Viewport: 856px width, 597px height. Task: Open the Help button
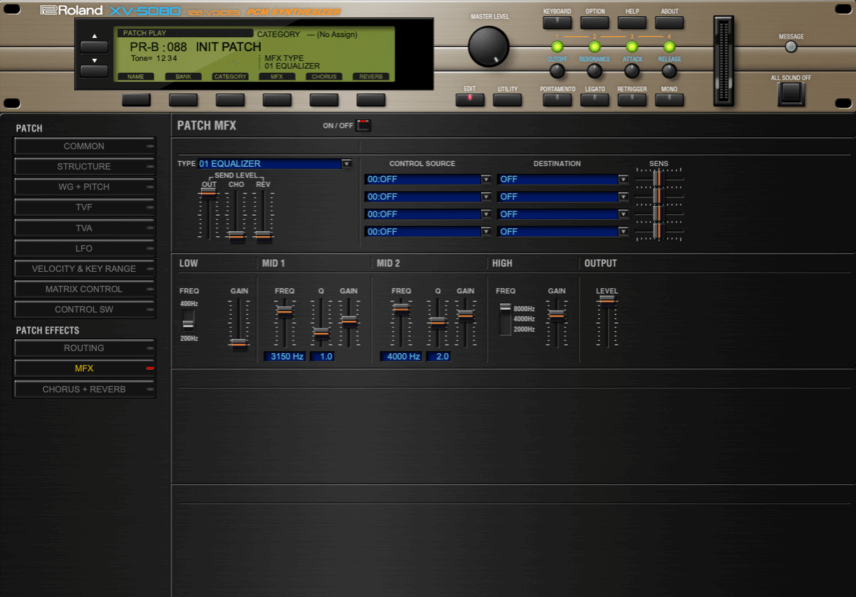point(632,22)
